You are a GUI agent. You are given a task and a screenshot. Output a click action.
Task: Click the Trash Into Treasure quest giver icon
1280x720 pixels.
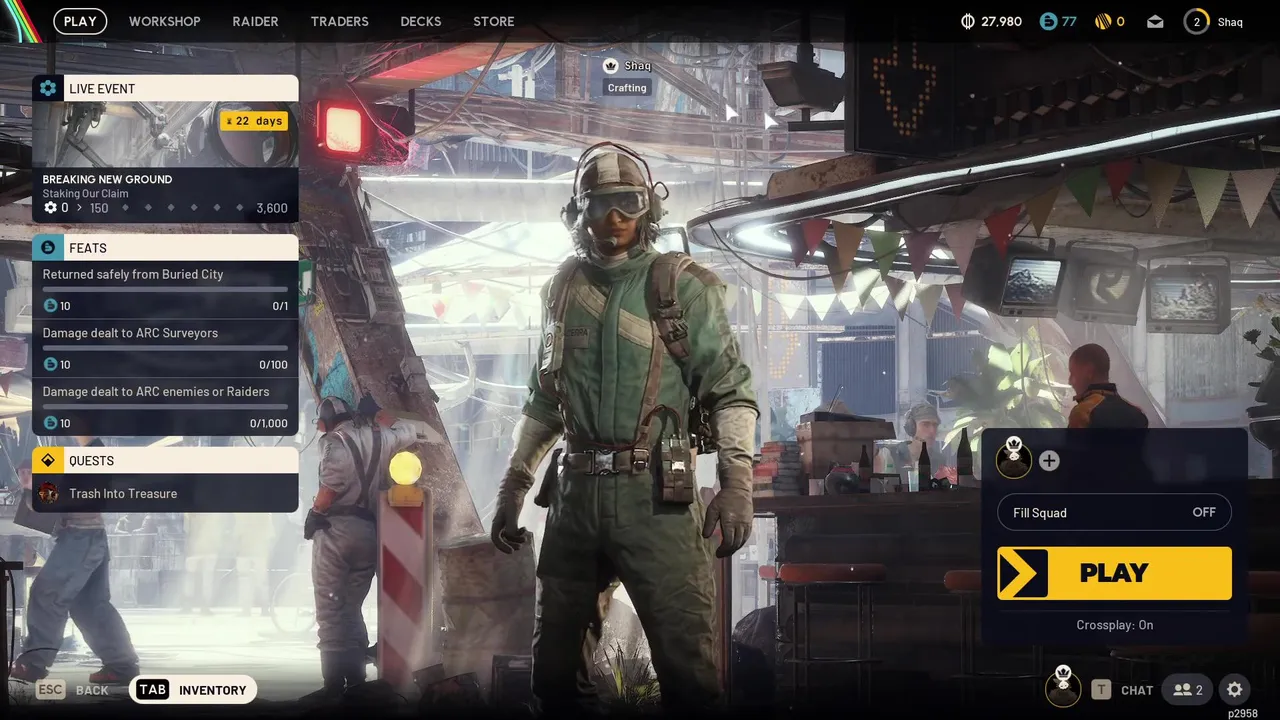pyautogui.click(x=48, y=493)
